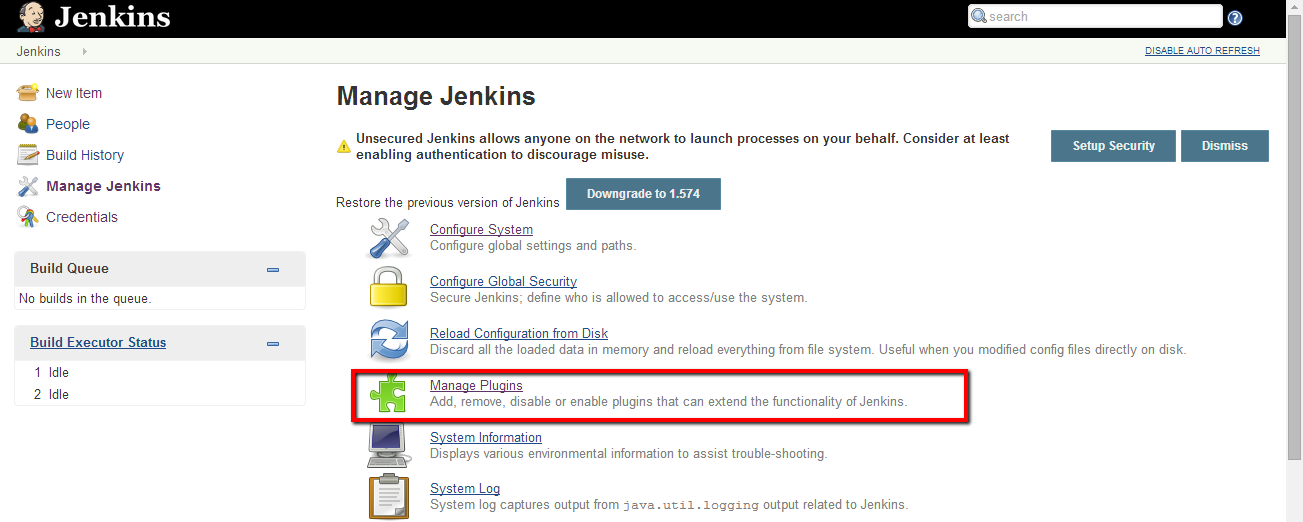Click executor 1 Idle row
Screen dimensions: 1303x522
tap(160, 372)
